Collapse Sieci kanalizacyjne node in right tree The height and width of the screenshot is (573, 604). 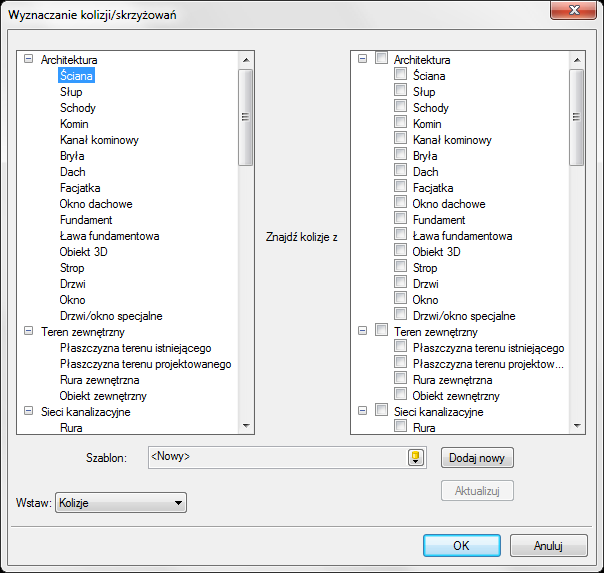coord(362,411)
